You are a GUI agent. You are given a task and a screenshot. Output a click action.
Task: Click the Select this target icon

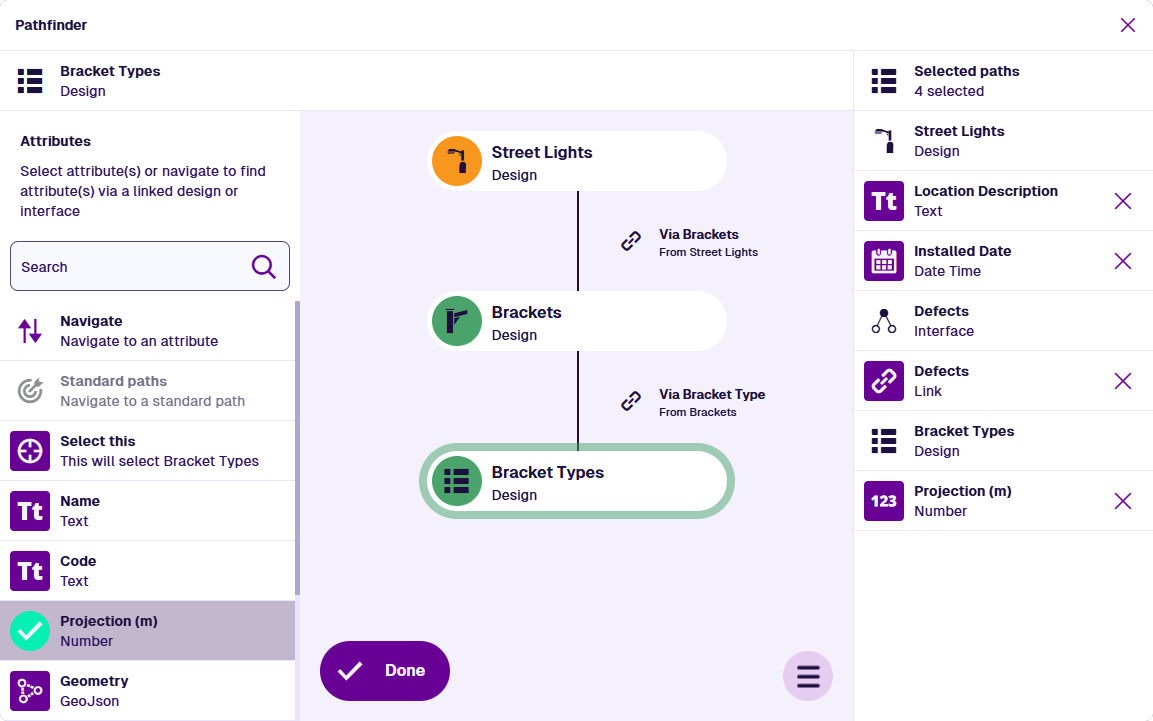coord(30,451)
